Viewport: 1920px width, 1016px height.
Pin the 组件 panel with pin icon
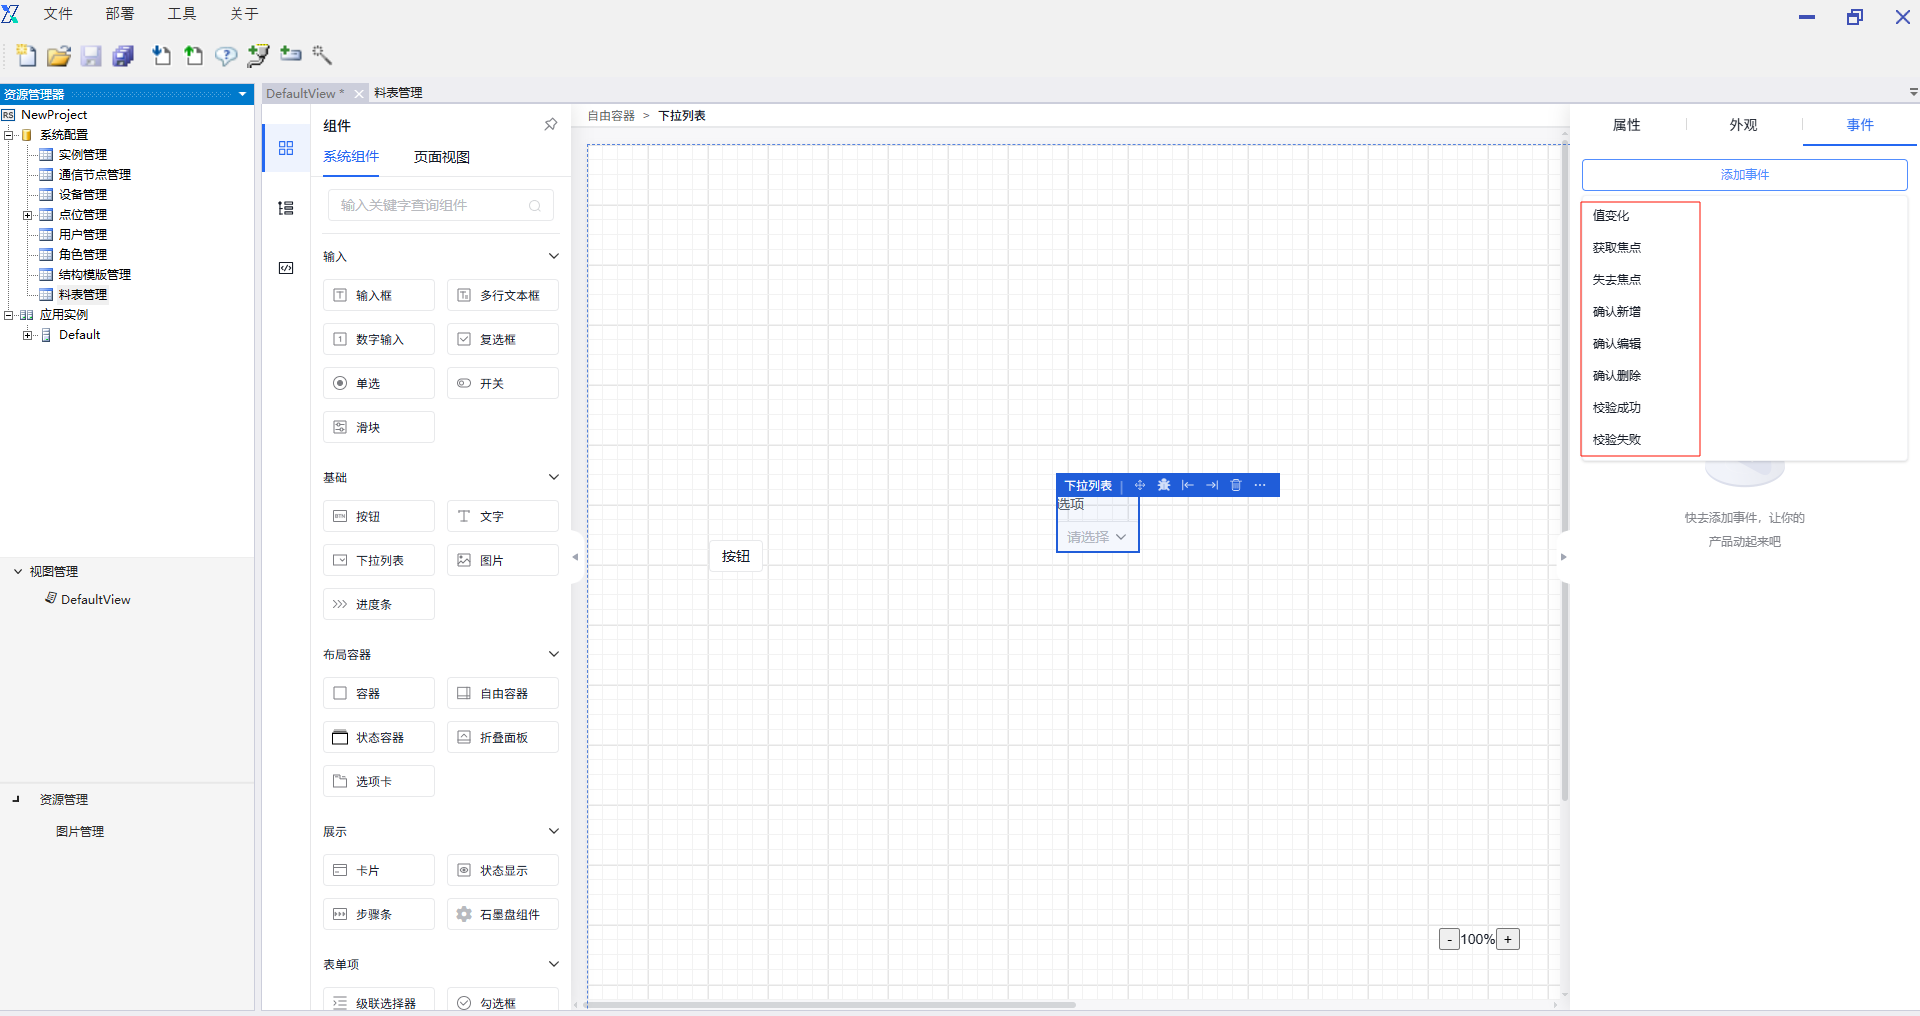click(x=550, y=125)
